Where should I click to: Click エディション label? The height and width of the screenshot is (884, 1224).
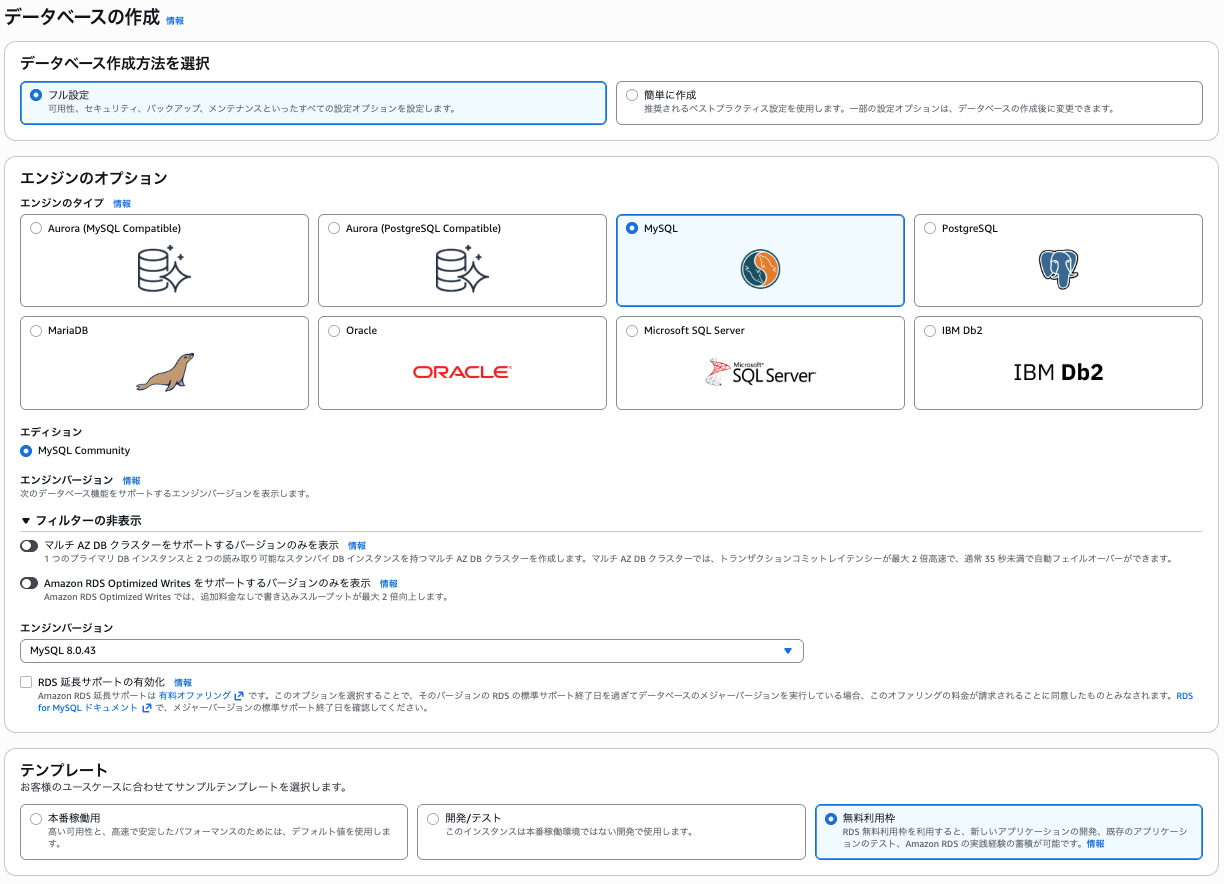[x=51, y=432]
